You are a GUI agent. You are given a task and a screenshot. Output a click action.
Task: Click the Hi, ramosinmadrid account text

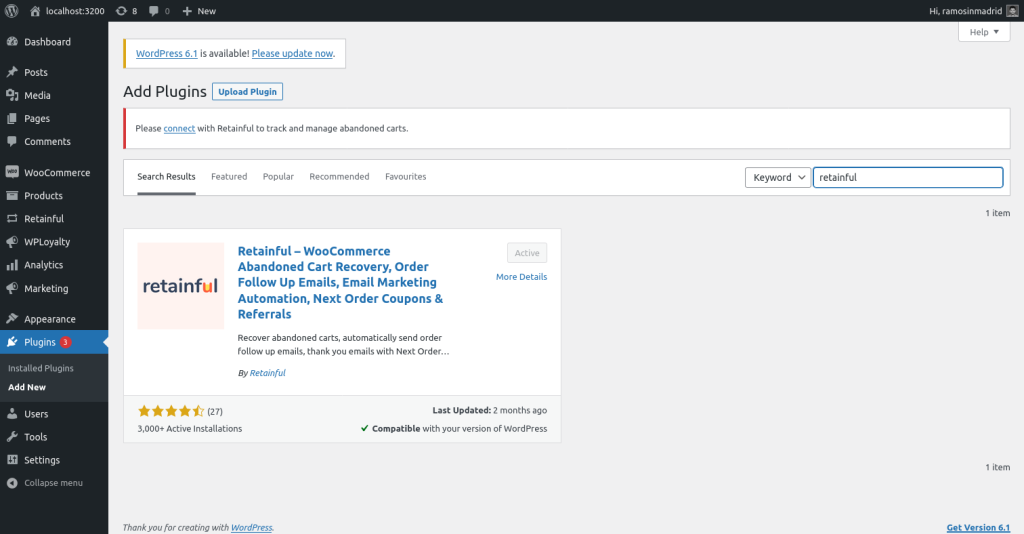(x=965, y=11)
